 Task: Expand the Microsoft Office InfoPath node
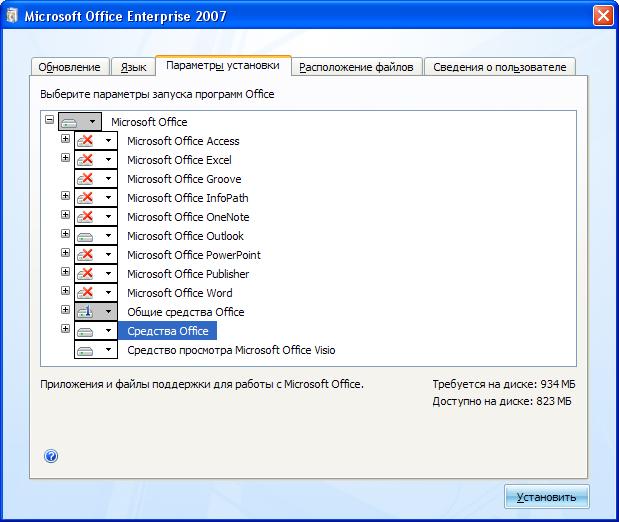coord(66,196)
